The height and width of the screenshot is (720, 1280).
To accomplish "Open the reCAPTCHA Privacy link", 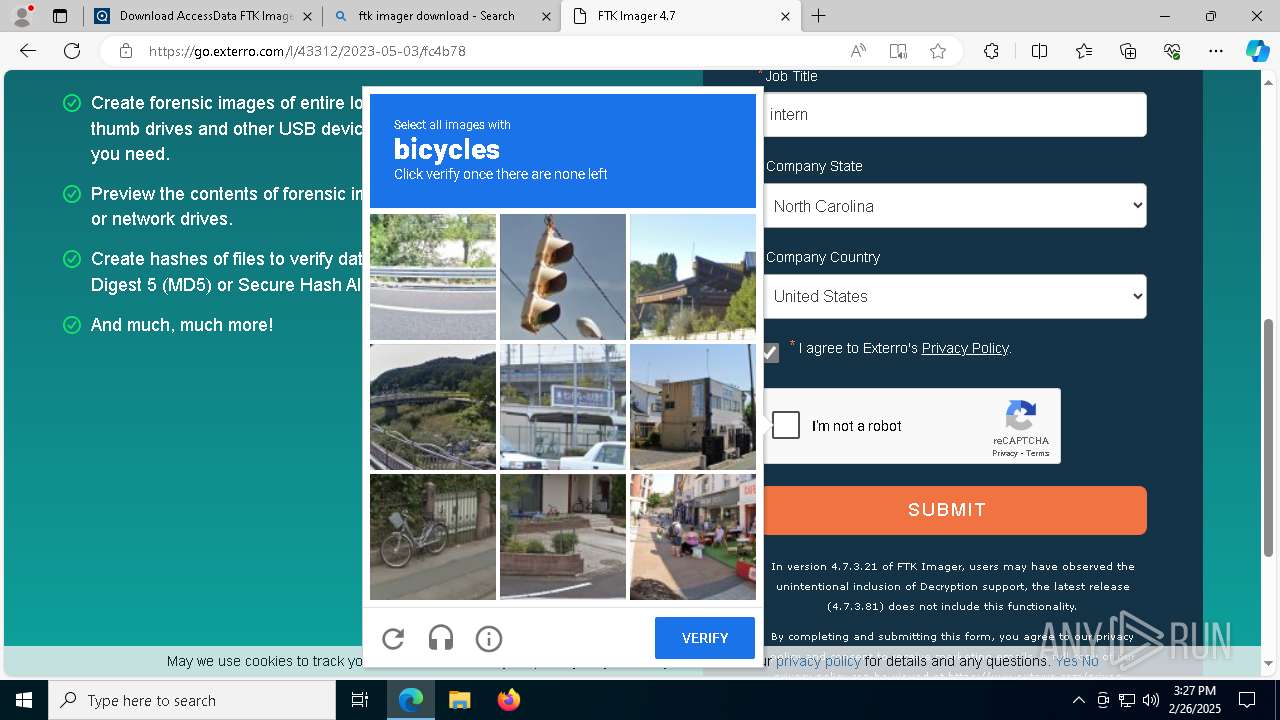I will point(1005,453).
